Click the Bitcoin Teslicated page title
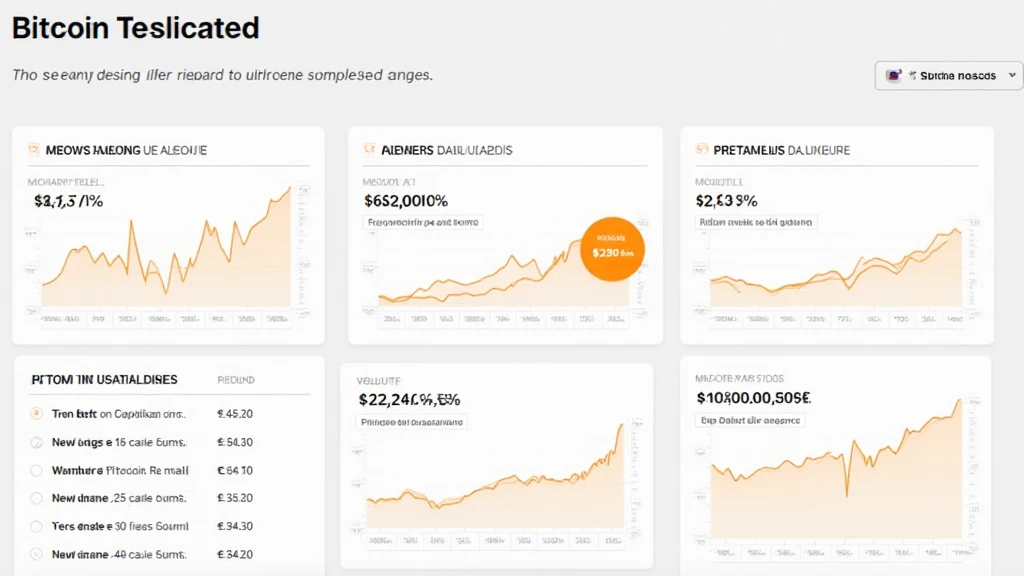 click(136, 28)
